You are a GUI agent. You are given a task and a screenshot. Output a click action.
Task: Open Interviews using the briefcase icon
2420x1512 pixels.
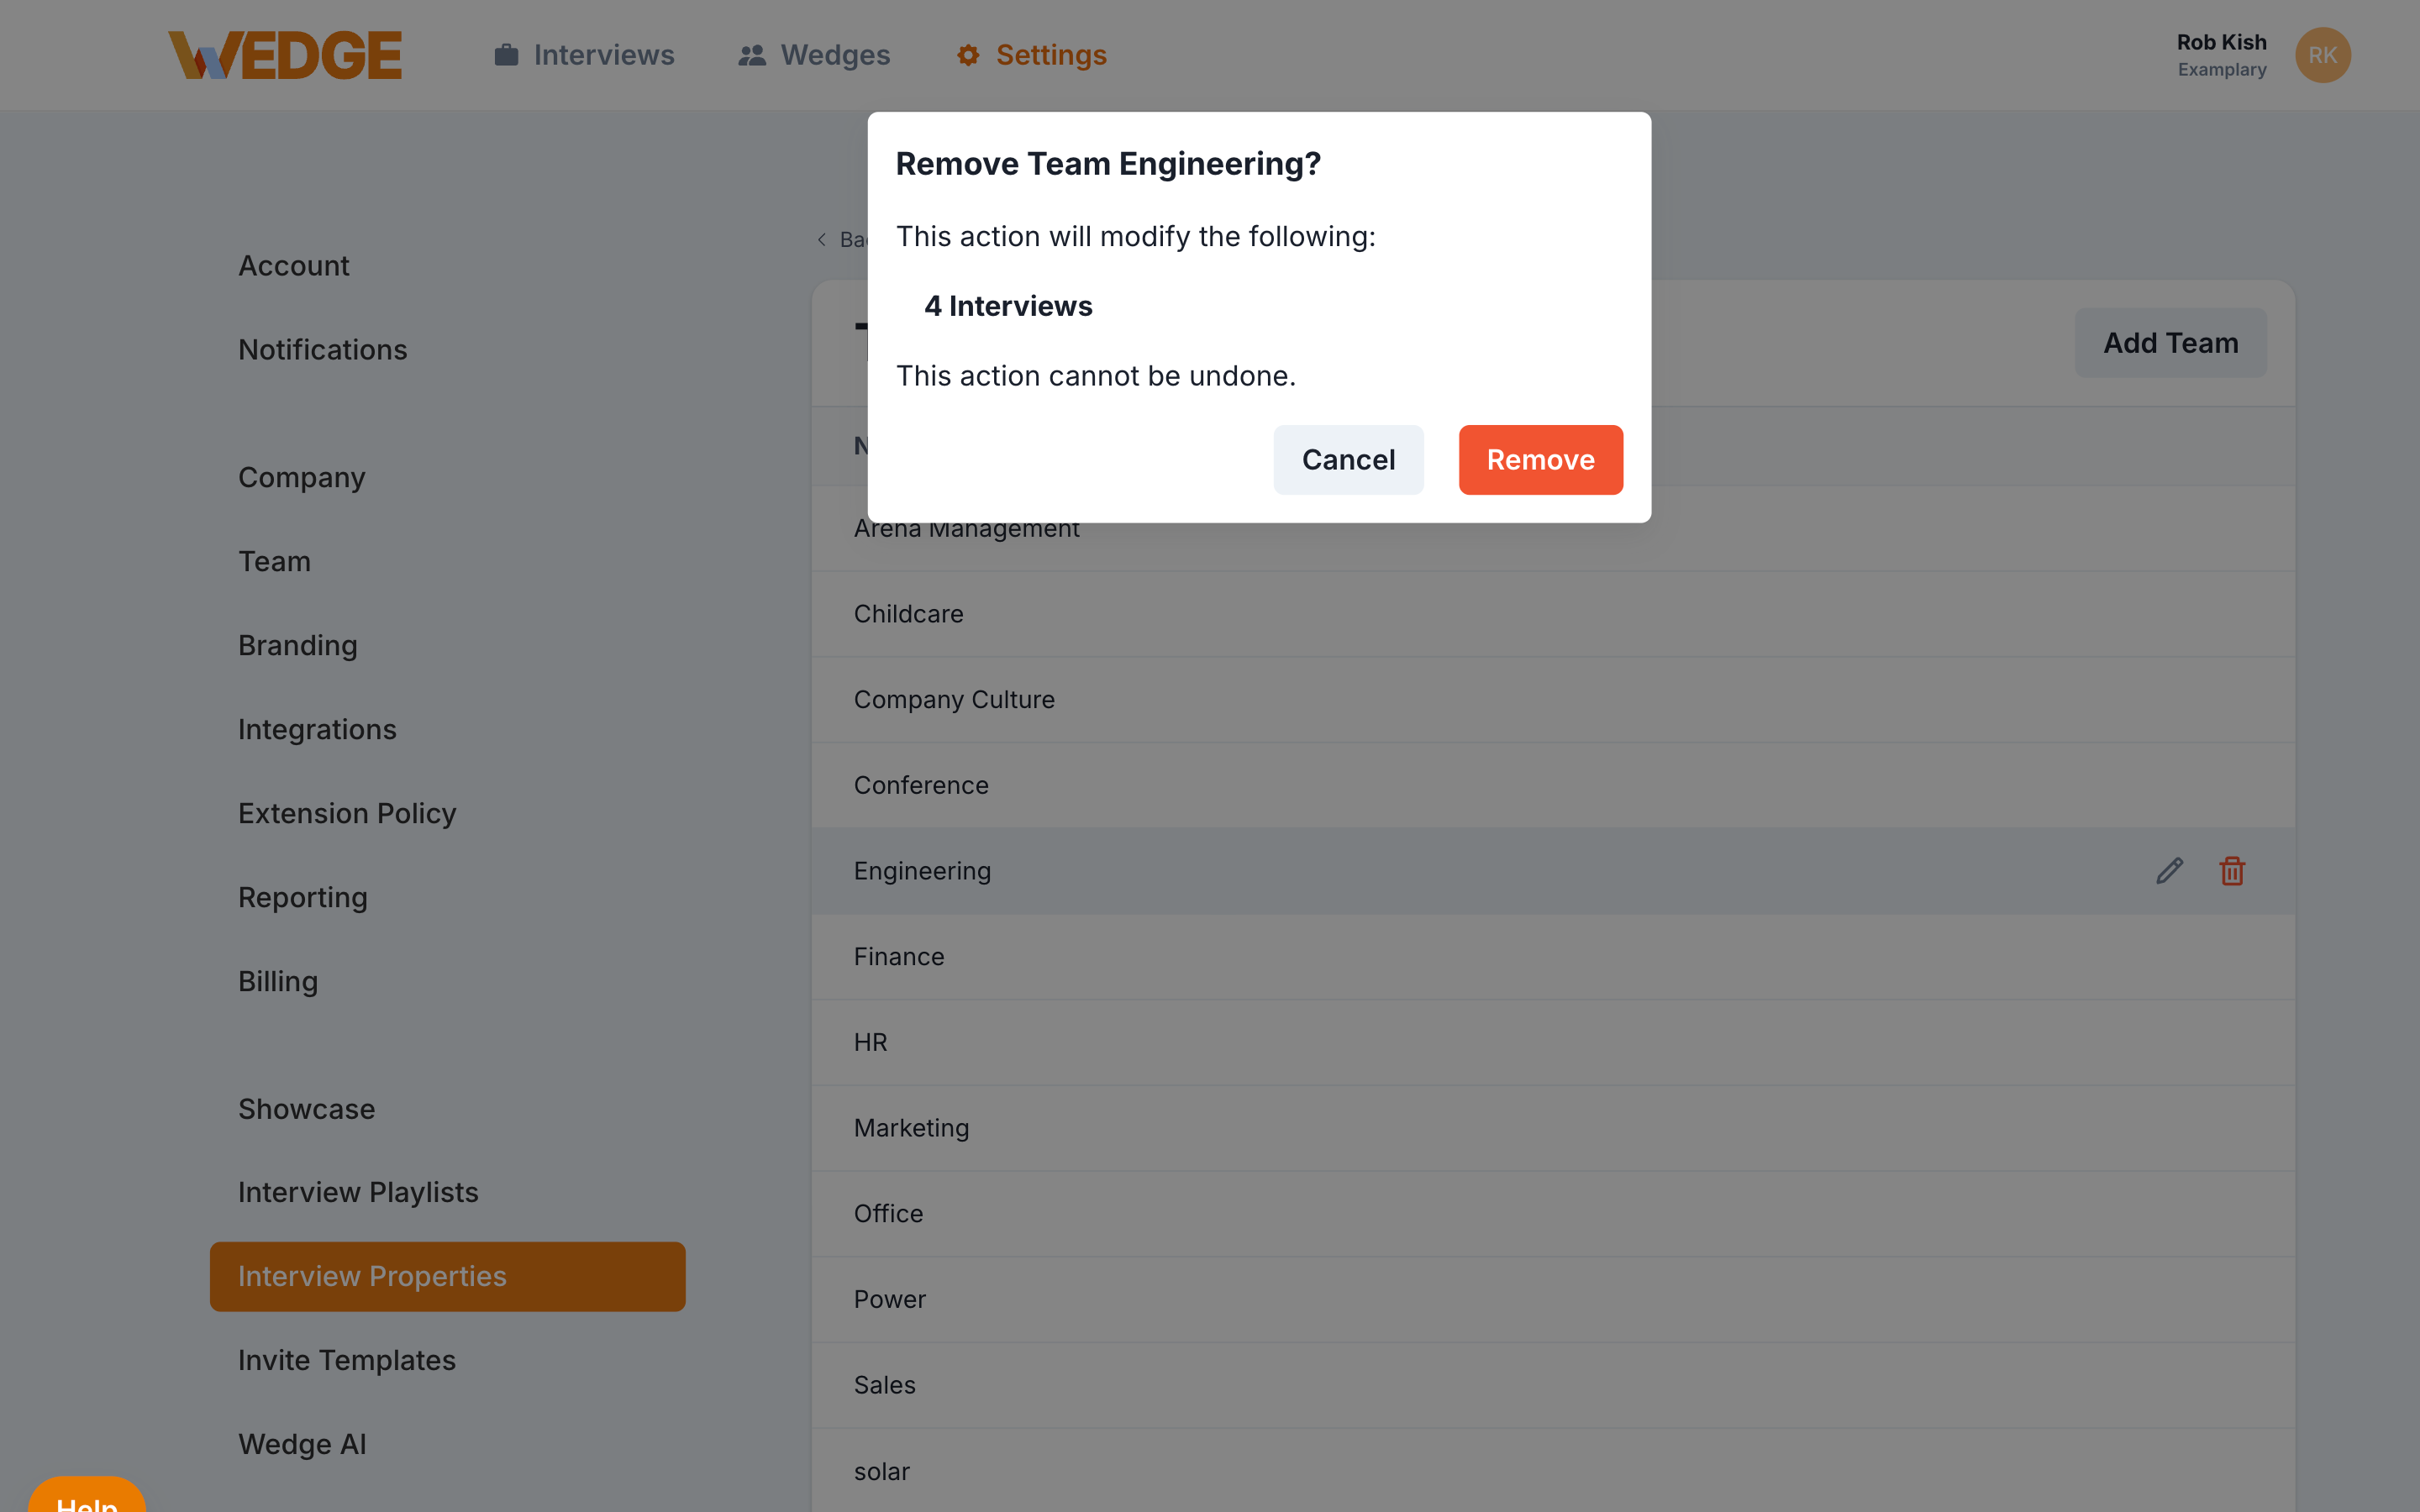coord(585,55)
